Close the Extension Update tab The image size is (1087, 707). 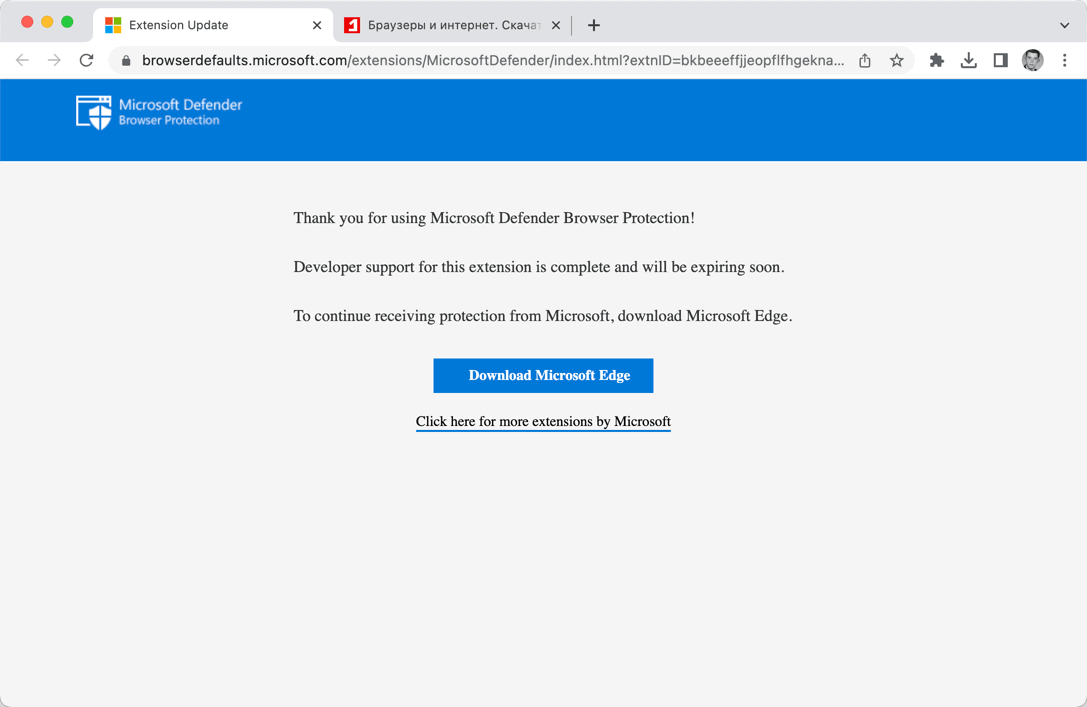click(317, 25)
